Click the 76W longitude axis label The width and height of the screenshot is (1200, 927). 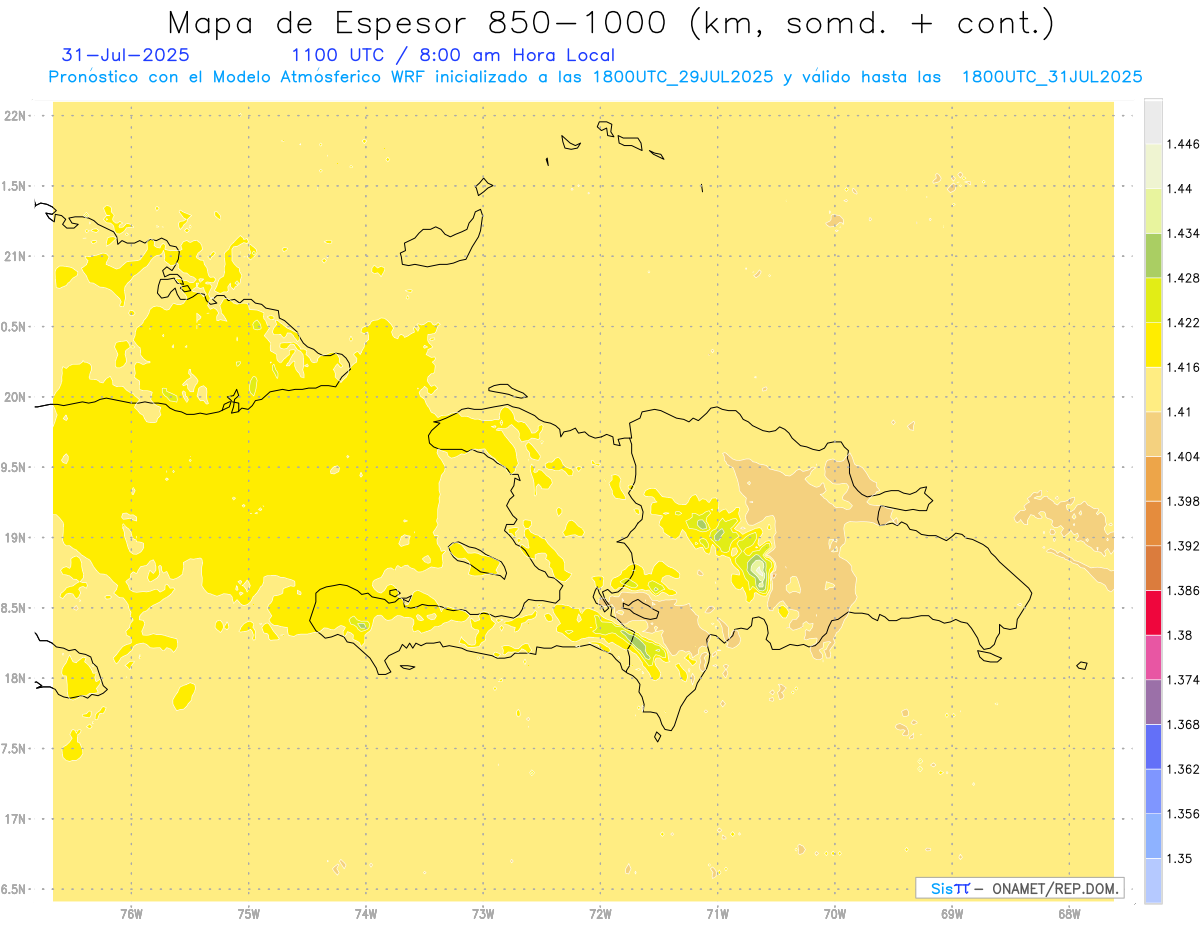(x=131, y=913)
